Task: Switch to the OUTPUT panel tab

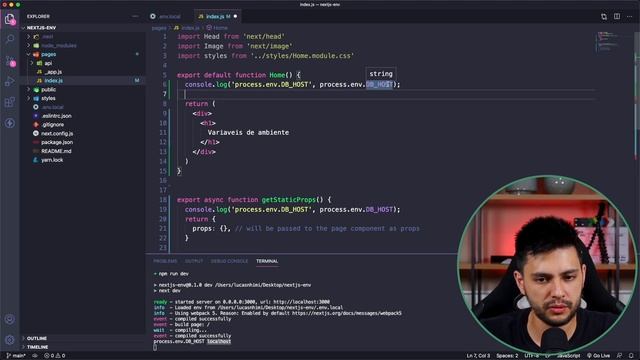Action: coord(194,261)
